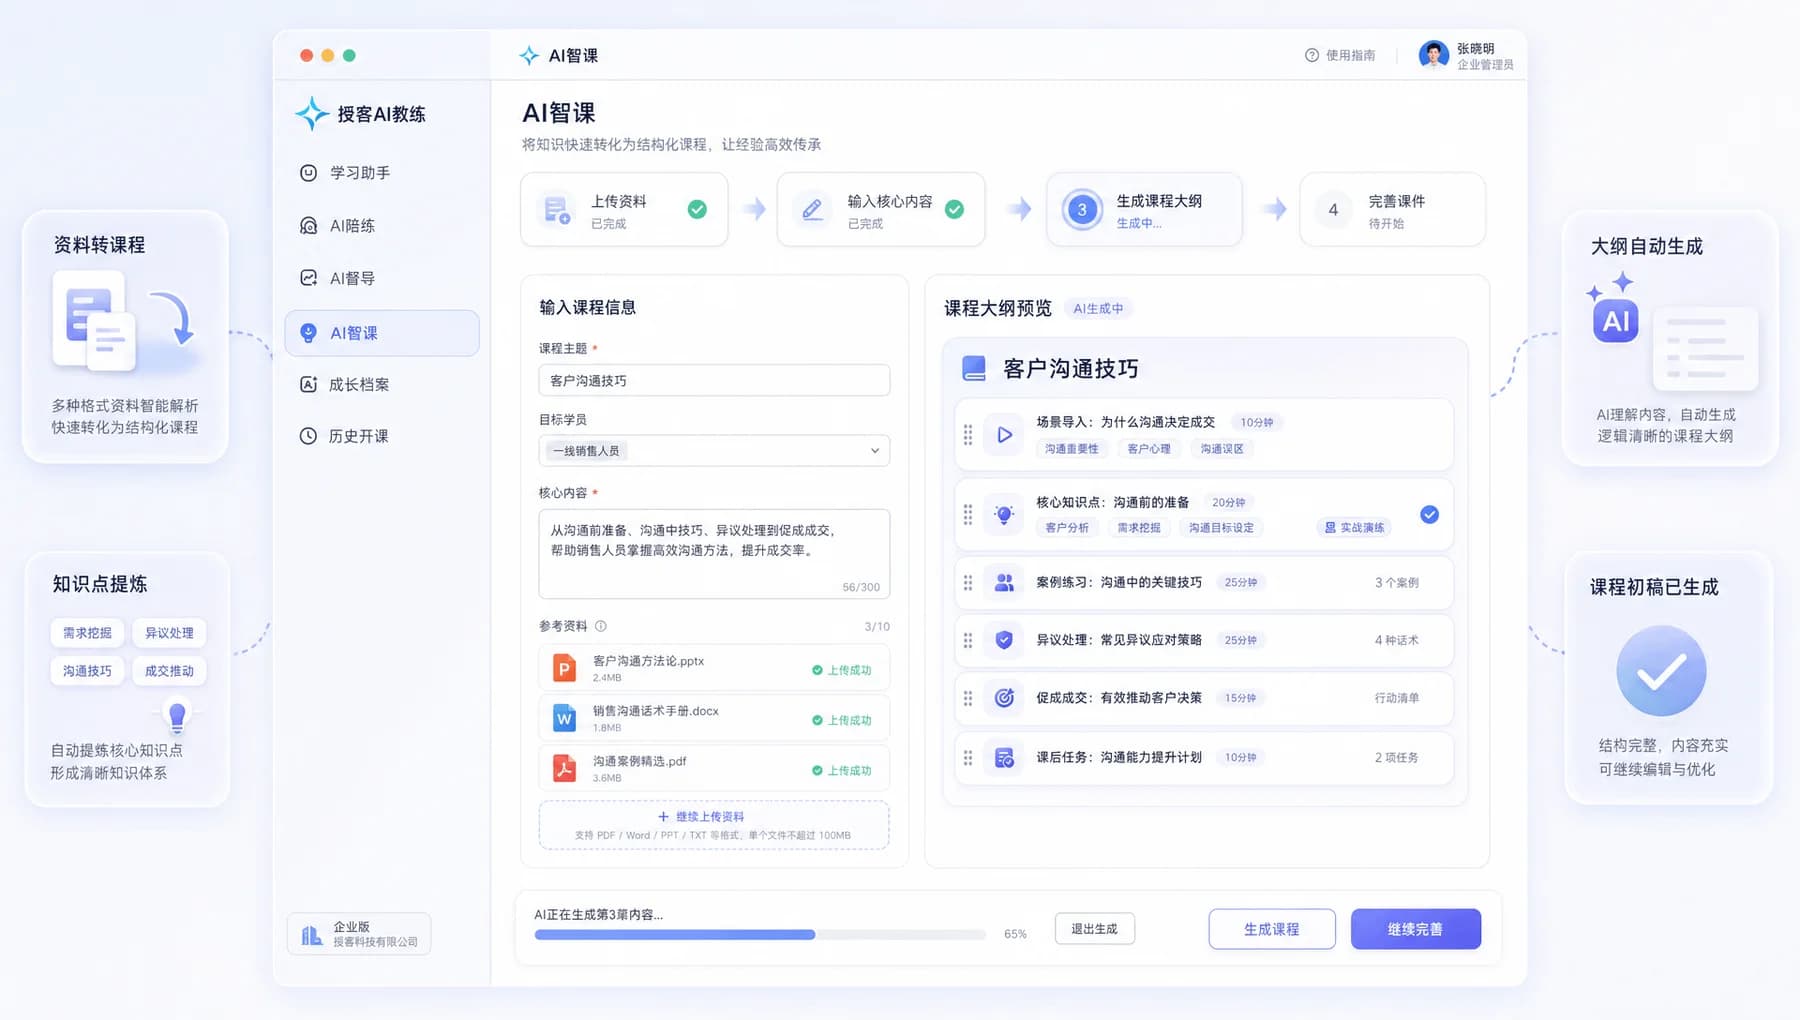The height and width of the screenshot is (1020, 1800).
Task: Click the target icon of 促成成交 section
Action: click(1004, 698)
